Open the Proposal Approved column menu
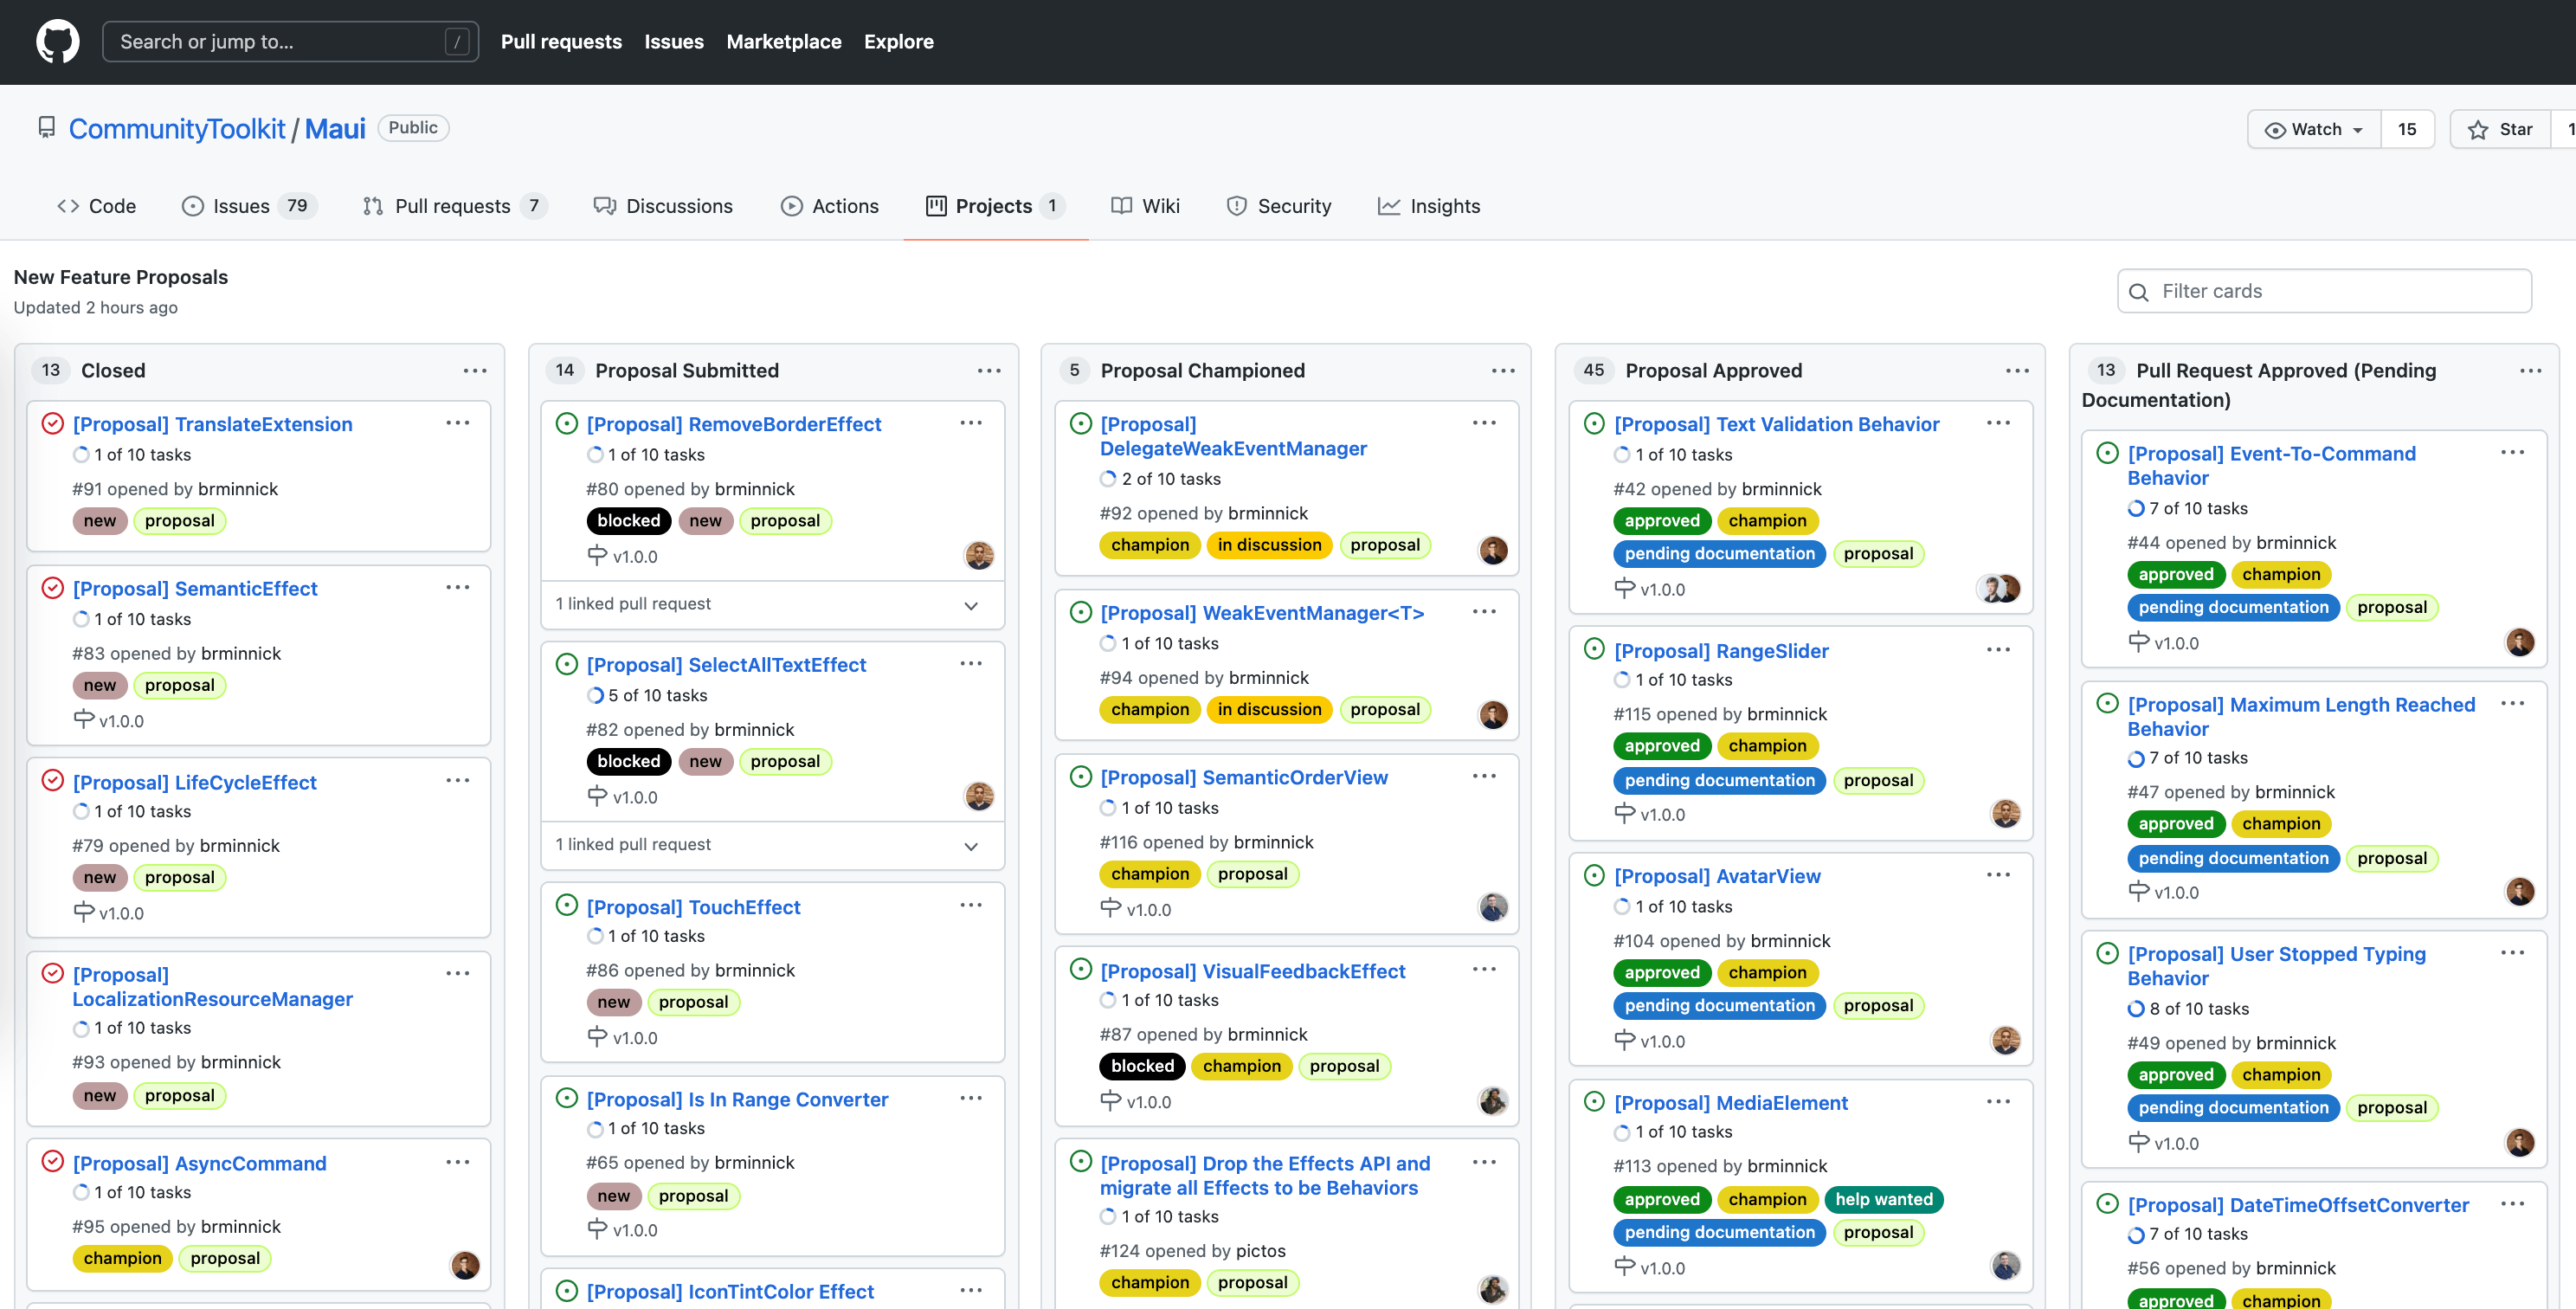Image resolution: width=2576 pixels, height=1309 pixels. click(2017, 371)
